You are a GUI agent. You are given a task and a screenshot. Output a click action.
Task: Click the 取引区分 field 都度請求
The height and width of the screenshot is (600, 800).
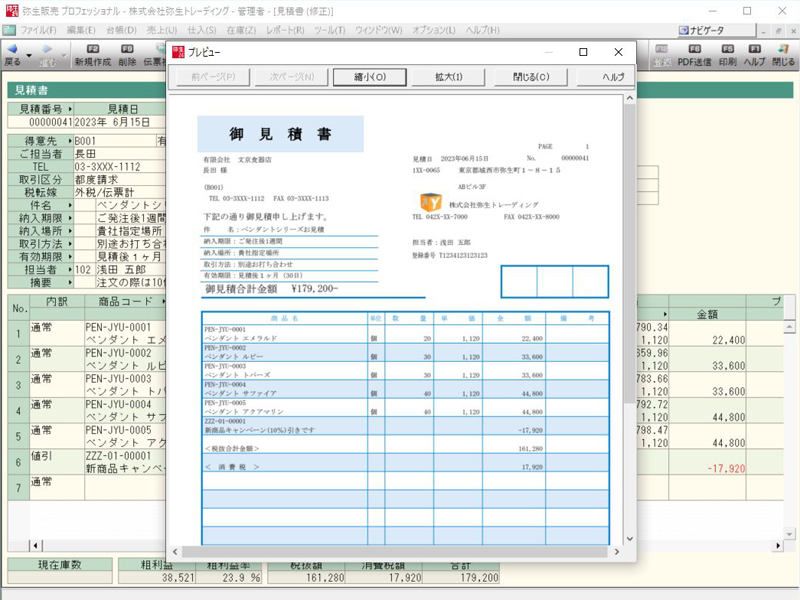pos(120,180)
